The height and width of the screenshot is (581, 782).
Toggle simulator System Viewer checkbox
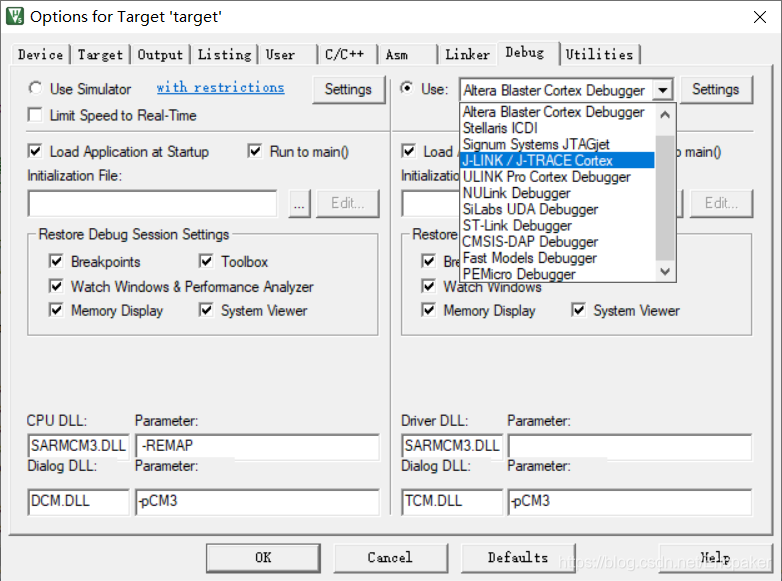206,310
